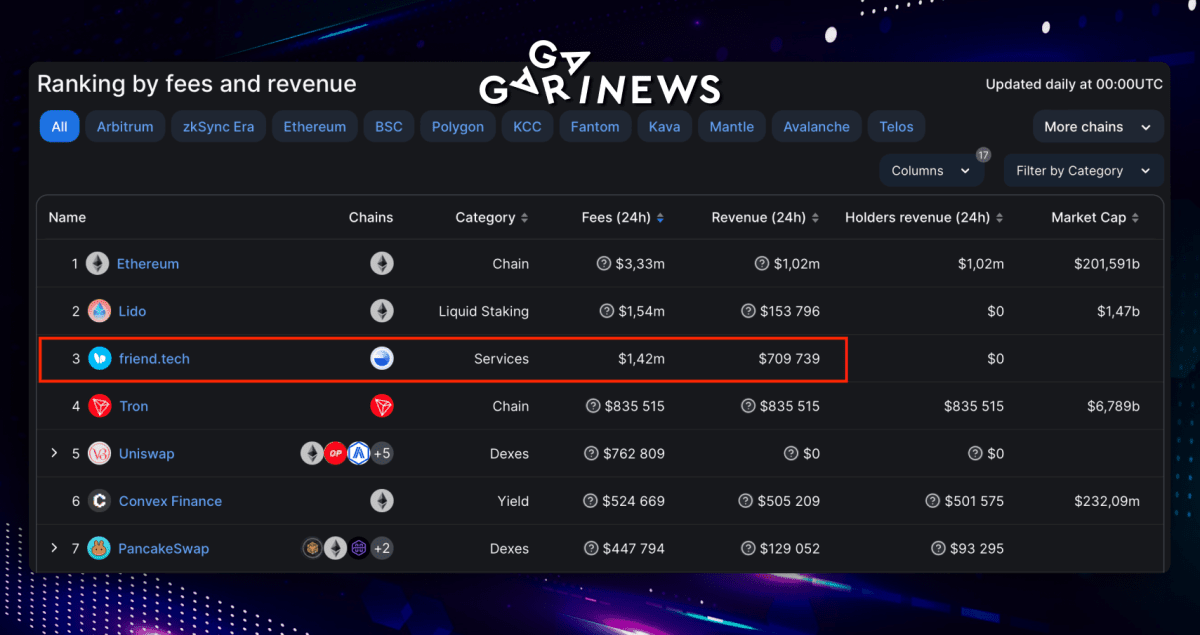Open the Uniswap protocol link
The image size is (1200, 635).
pyautogui.click(x=147, y=454)
